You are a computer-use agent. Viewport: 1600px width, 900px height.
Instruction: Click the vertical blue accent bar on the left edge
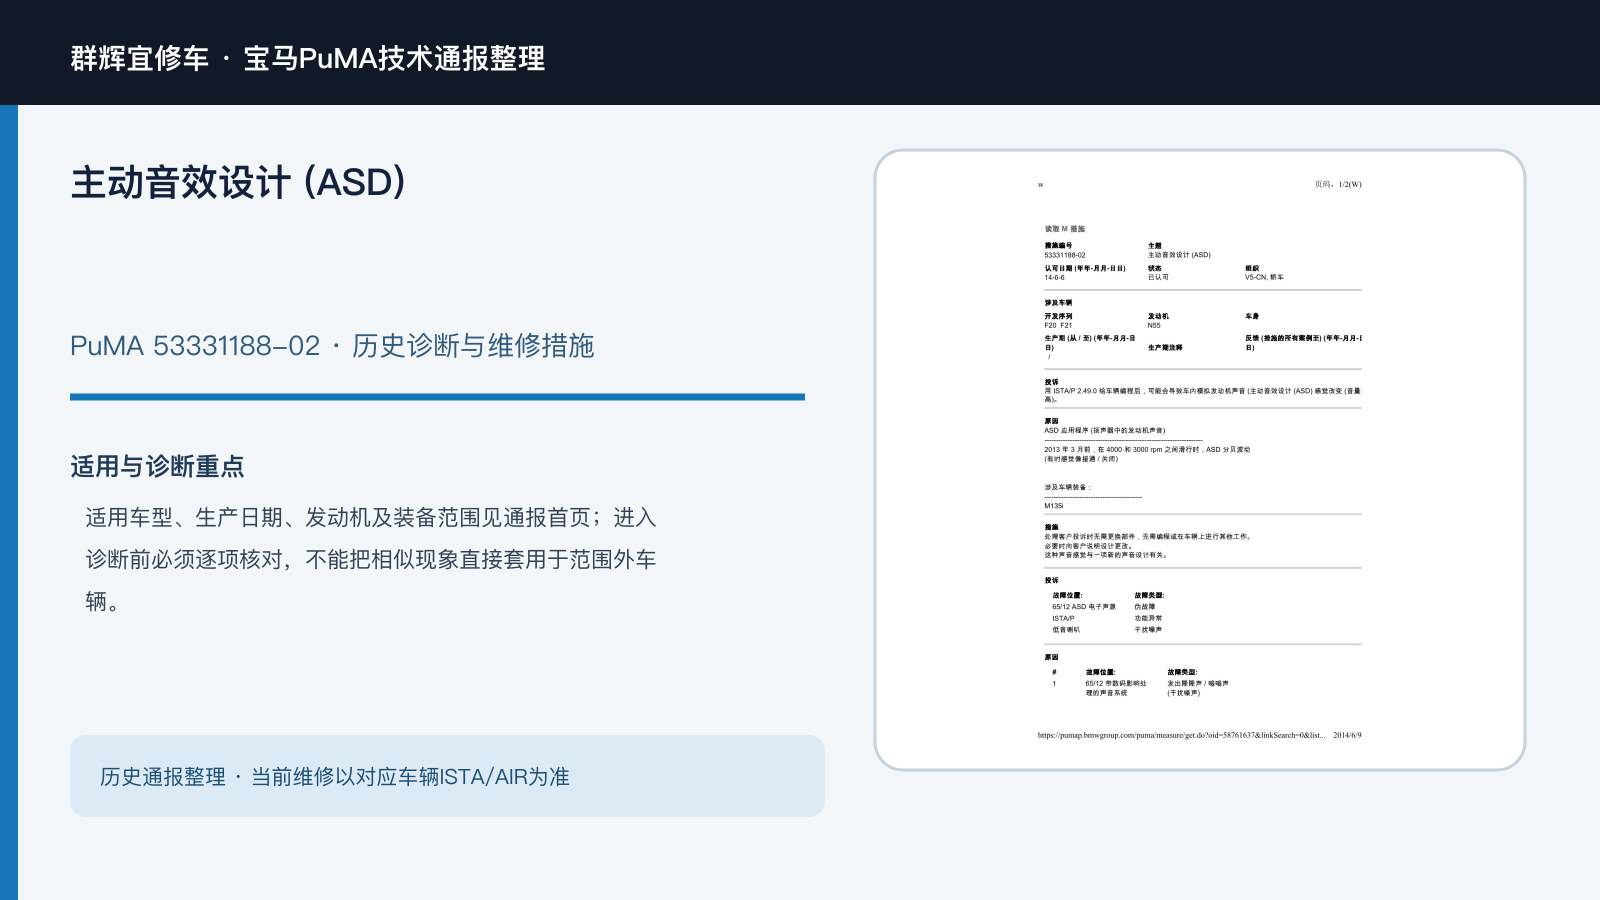point(9,502)
